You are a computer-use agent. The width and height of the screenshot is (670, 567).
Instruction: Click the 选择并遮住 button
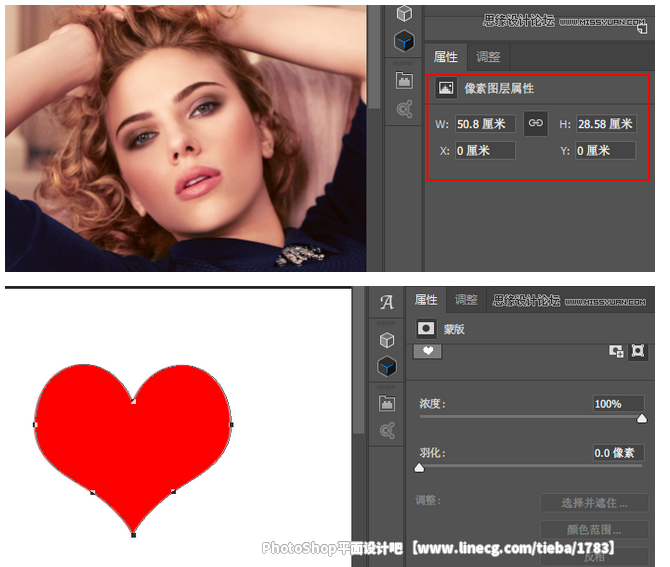coord(594,503)
